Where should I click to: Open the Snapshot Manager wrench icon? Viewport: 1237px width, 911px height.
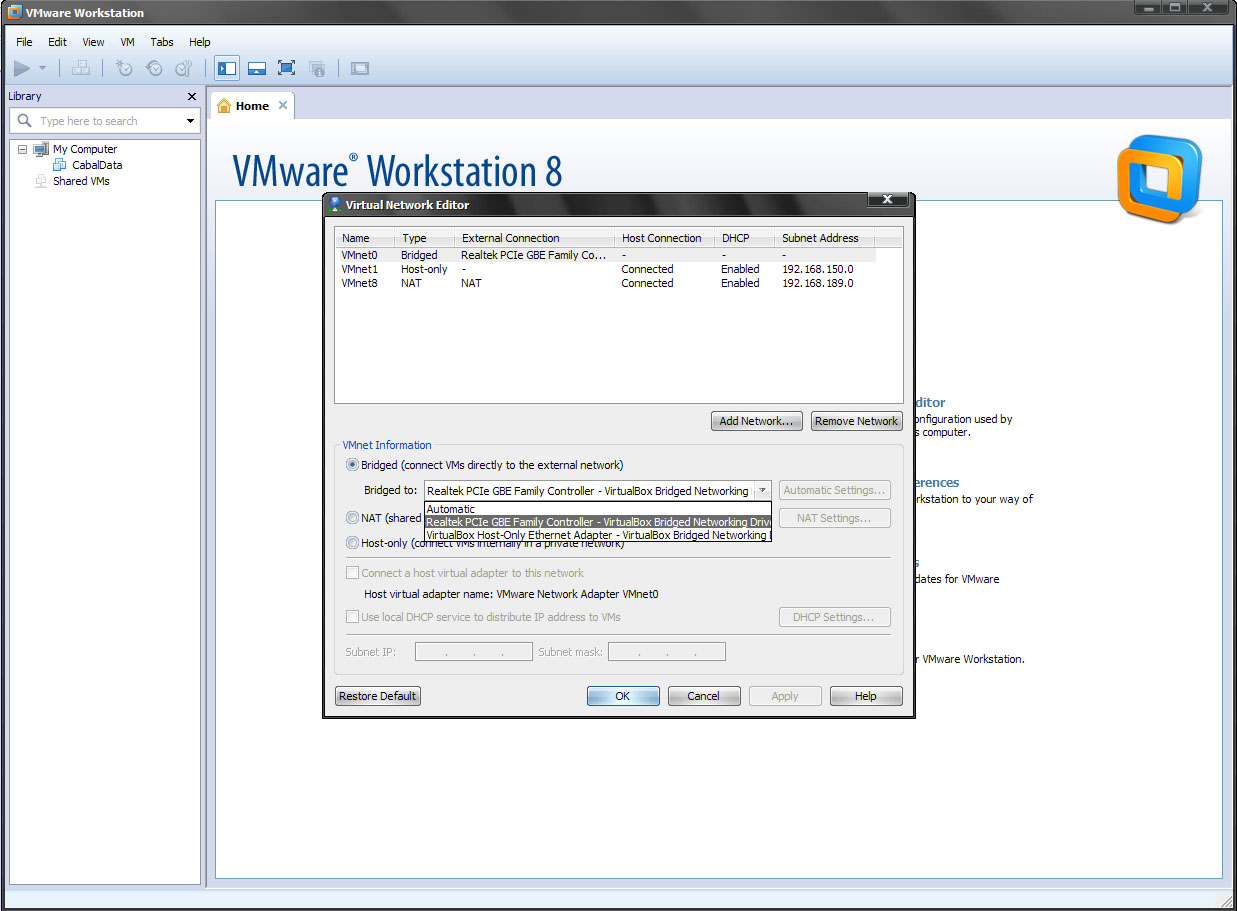click(183, 68)
